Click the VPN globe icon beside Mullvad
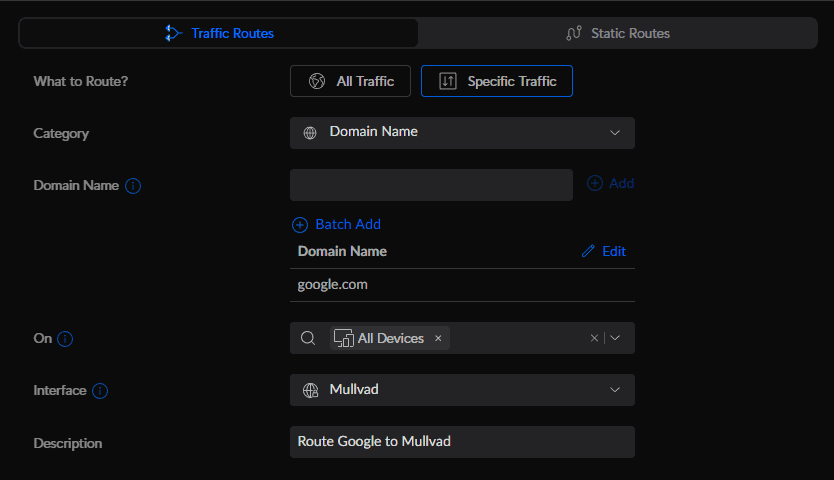Viewport: 834px width, 480px height. tap(311, 391)
